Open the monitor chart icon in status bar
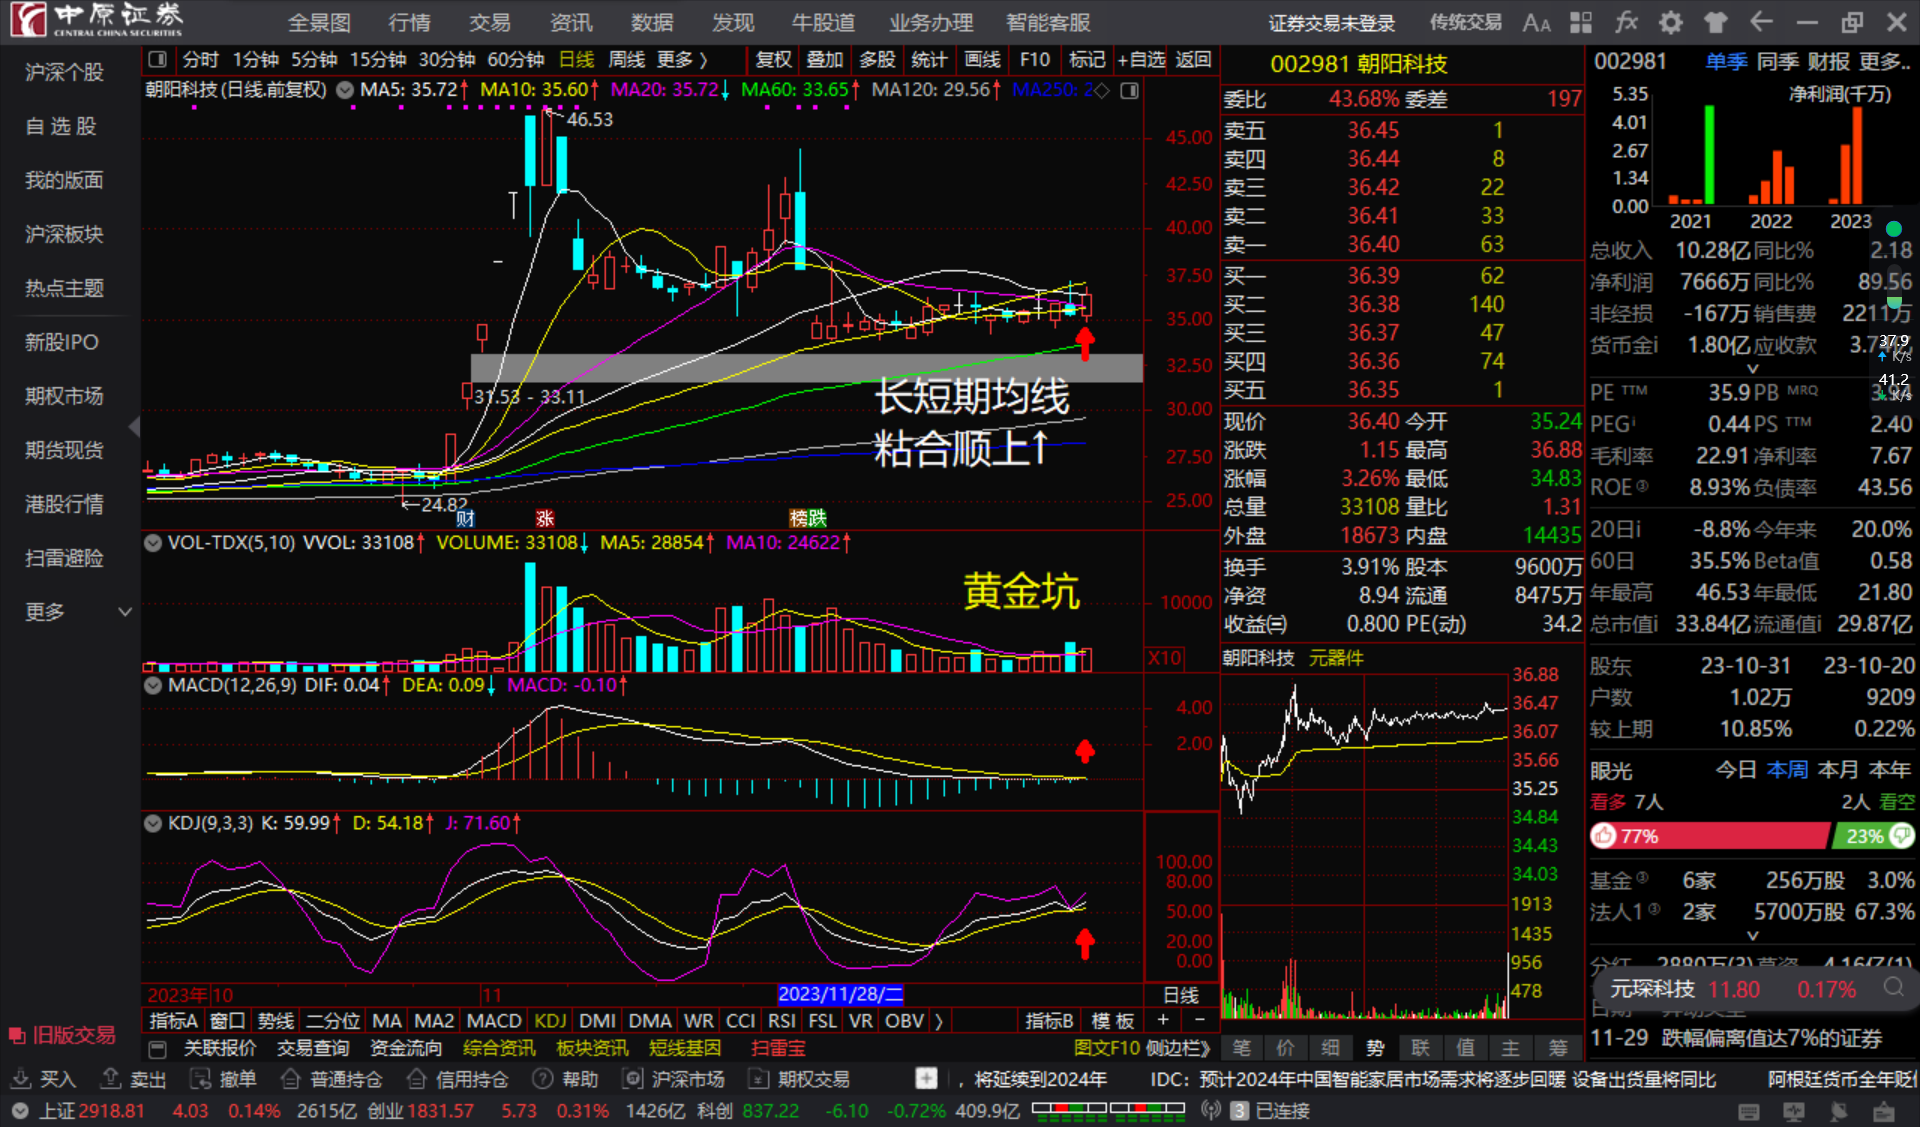This screenshot has width=1920, height=1127. point(1794,1111)
